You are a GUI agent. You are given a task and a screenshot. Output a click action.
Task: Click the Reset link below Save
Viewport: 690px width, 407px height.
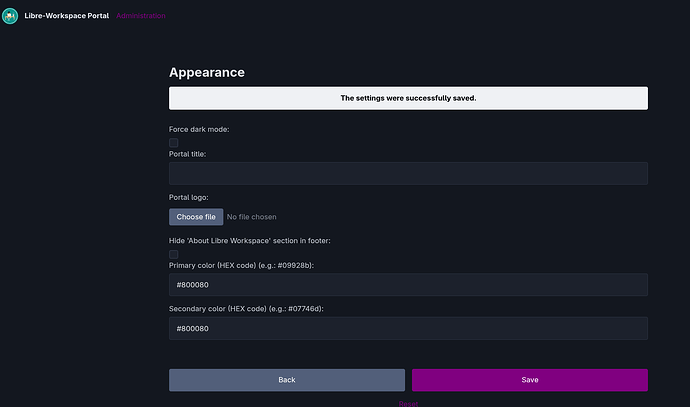coord(408,403)
